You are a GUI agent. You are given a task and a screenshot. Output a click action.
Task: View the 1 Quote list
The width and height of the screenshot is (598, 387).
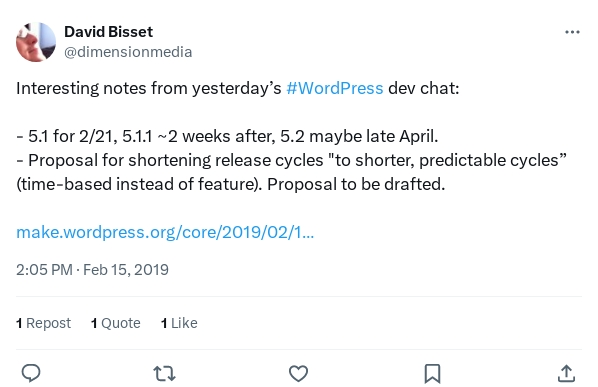[x=116, y=323]
